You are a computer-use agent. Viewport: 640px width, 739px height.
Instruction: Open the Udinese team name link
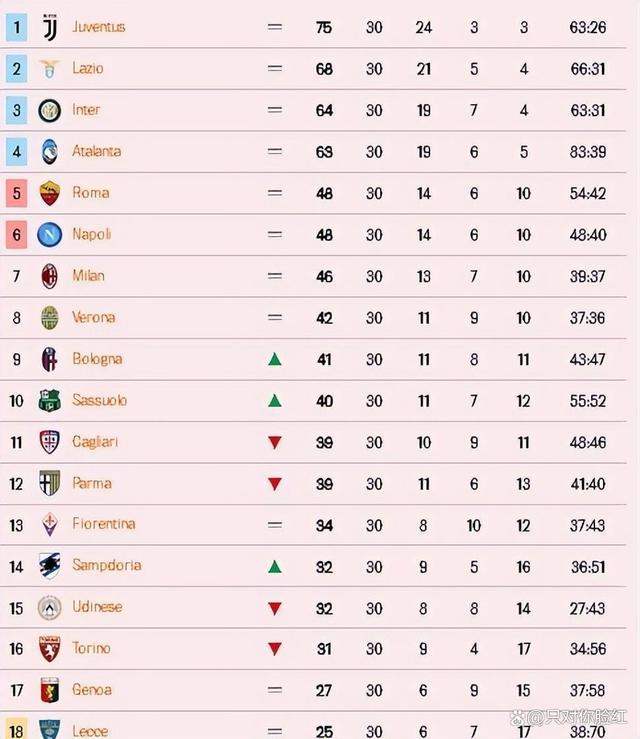(x=97, y=607)
